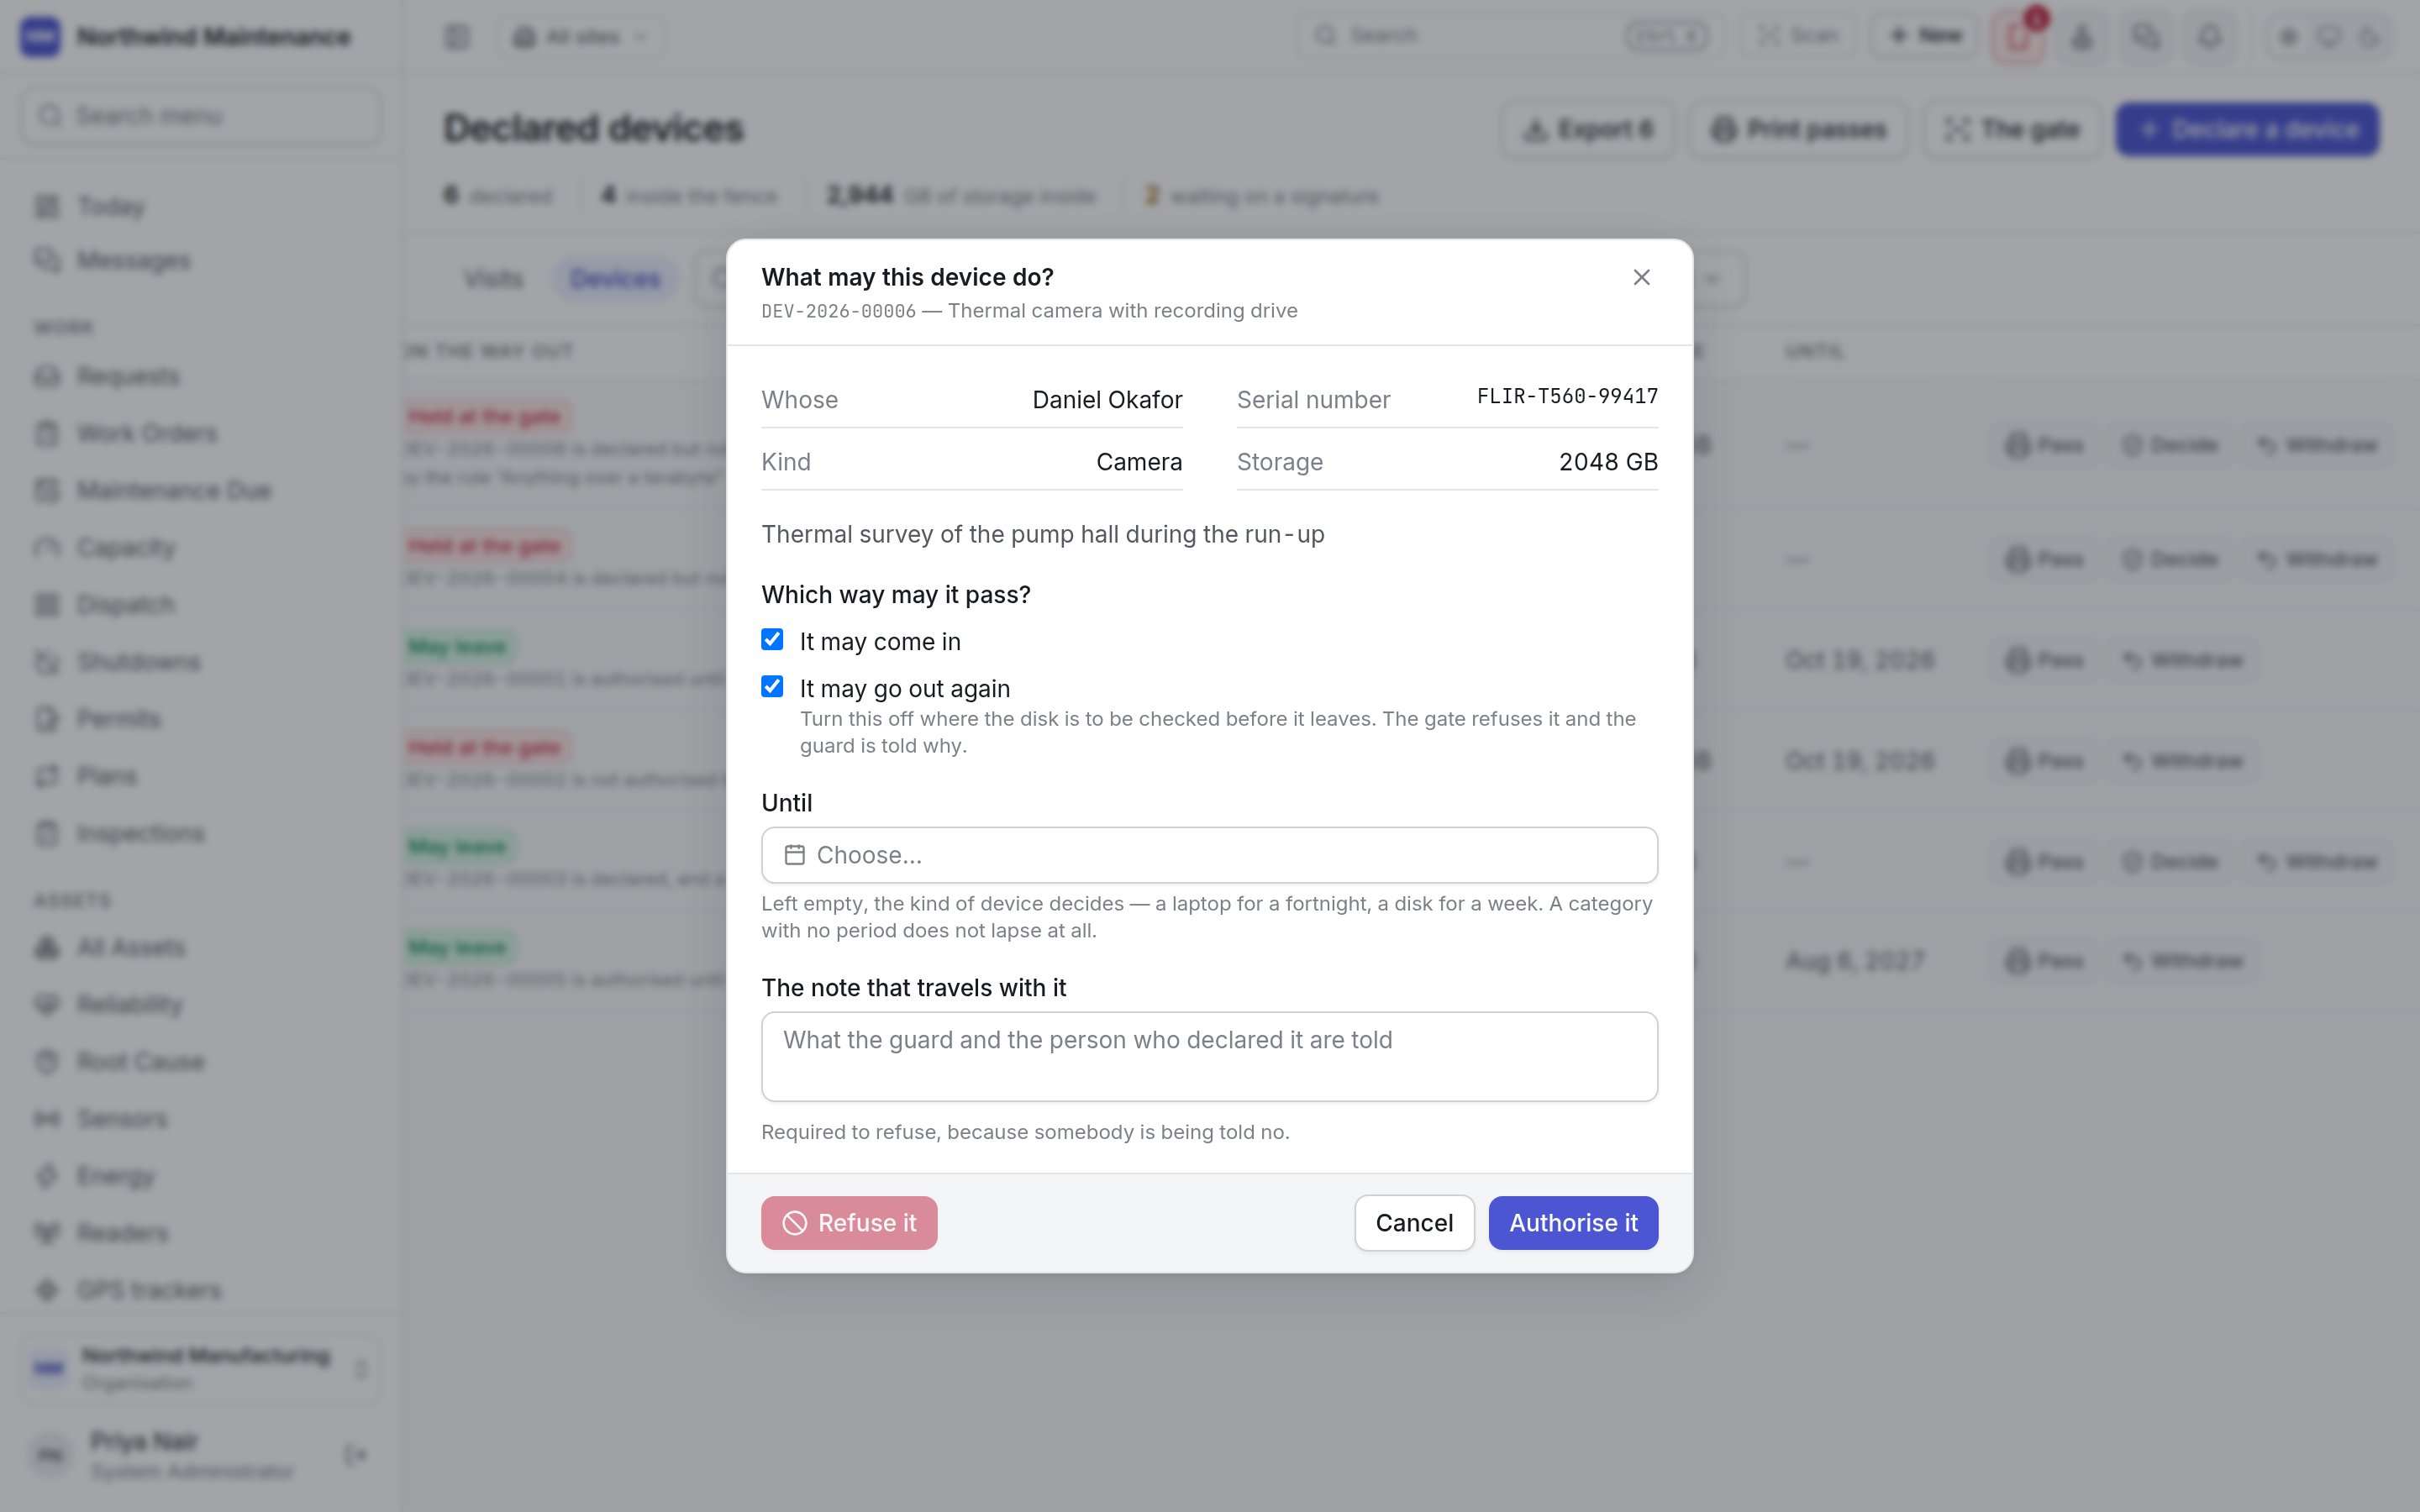This screenshot has width=2420, height=1512.
Task: Open the red alert icon with badge
Action: click(x=2018, y=37)
